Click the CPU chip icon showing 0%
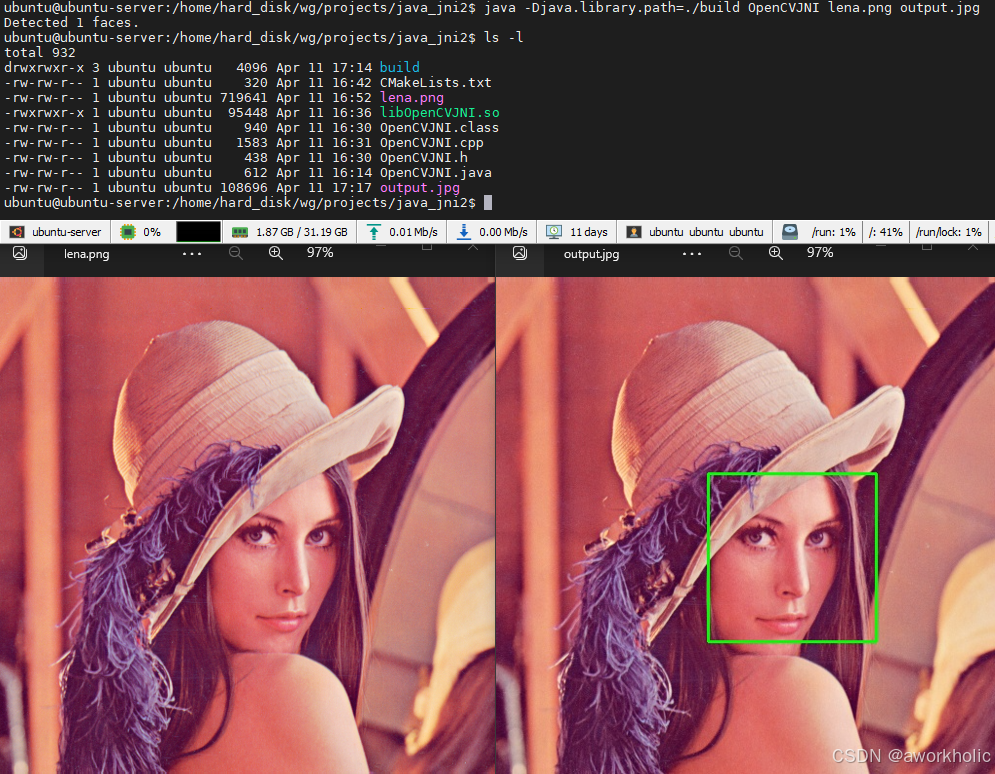Image resolution: width=995 pixels, height=774 pixels. click(x=128, y=232)
